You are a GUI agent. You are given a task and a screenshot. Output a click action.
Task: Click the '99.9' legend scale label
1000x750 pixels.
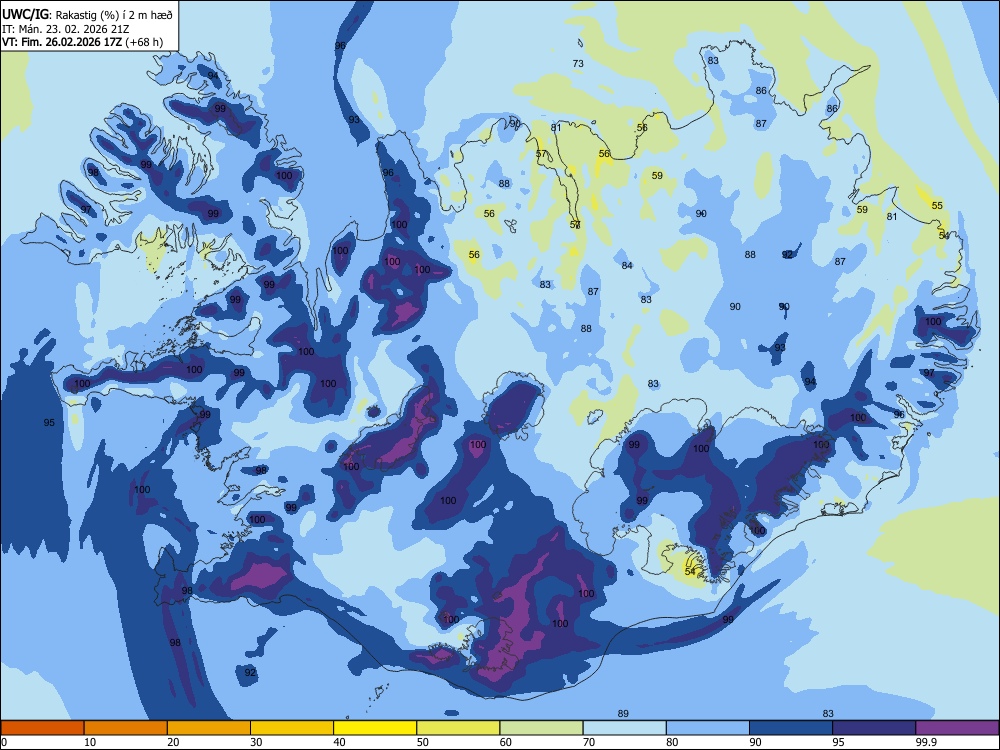coord(925,742)
